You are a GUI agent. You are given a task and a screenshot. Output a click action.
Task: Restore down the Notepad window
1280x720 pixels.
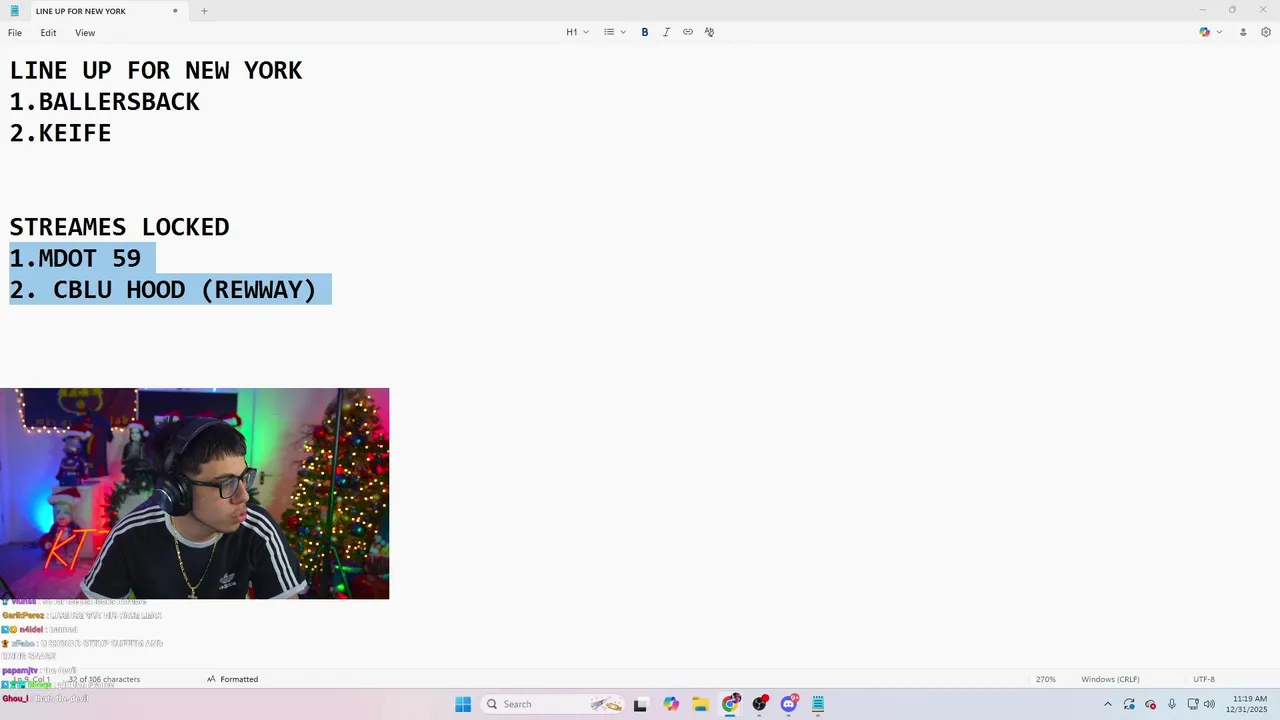[x=1232, y=10]
